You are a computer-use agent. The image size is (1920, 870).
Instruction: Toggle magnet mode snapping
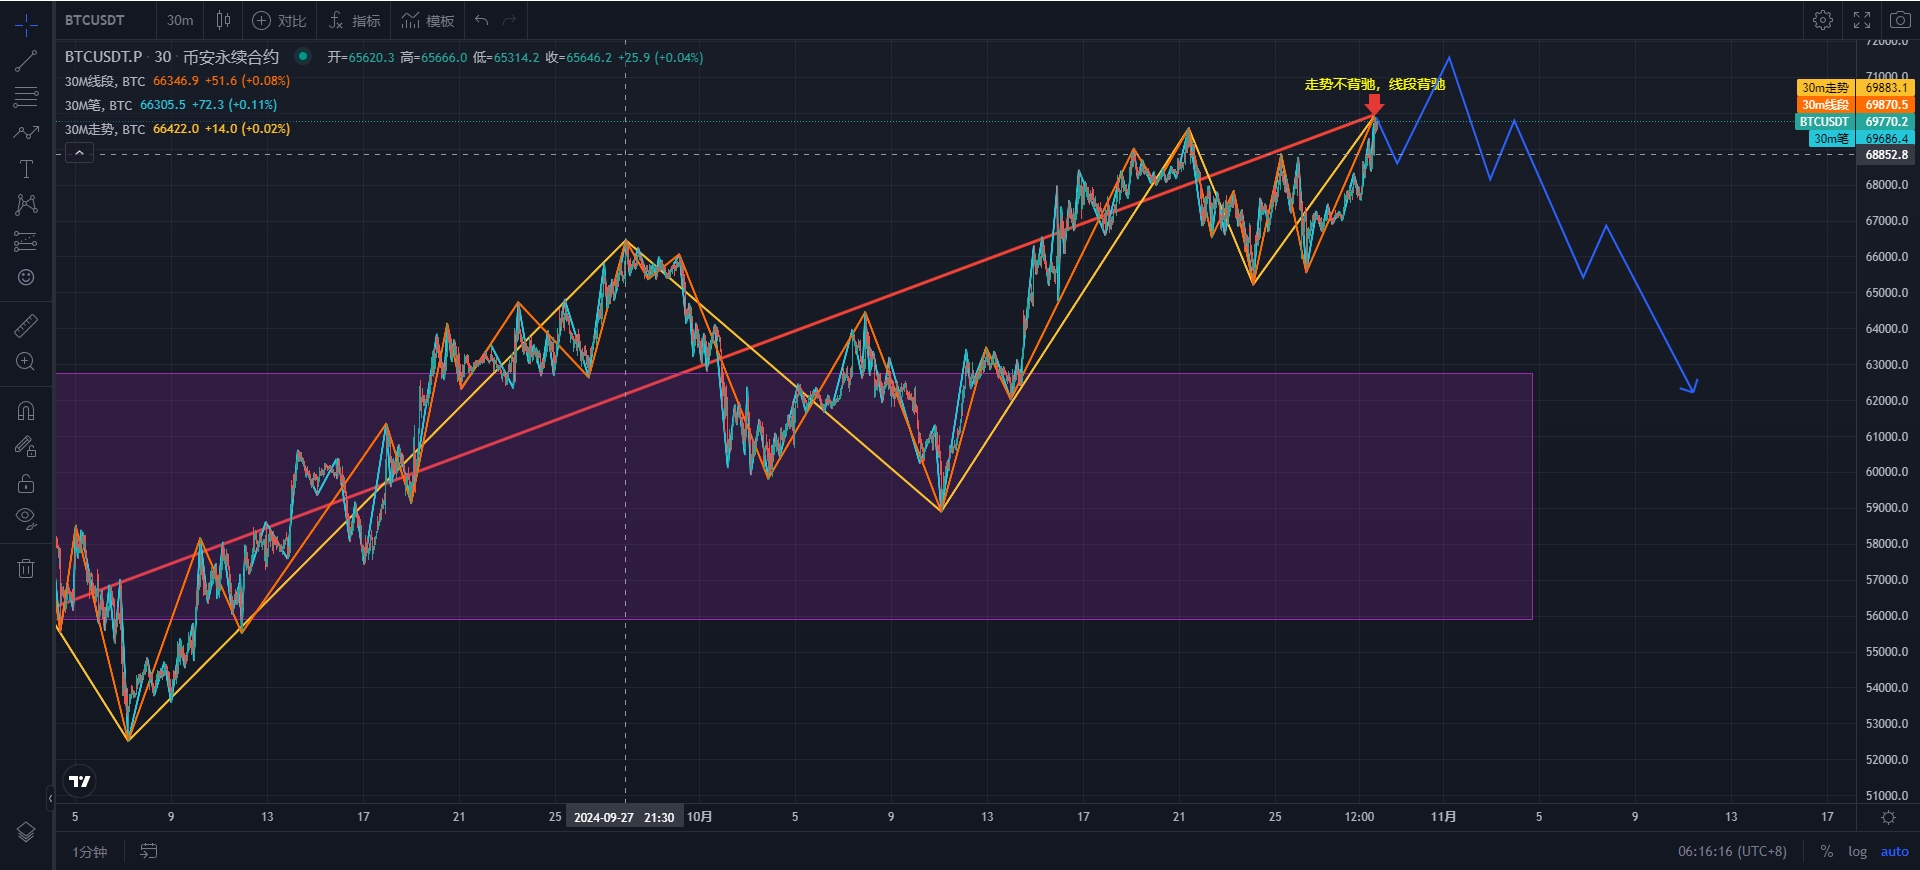[x=26, y=411]
